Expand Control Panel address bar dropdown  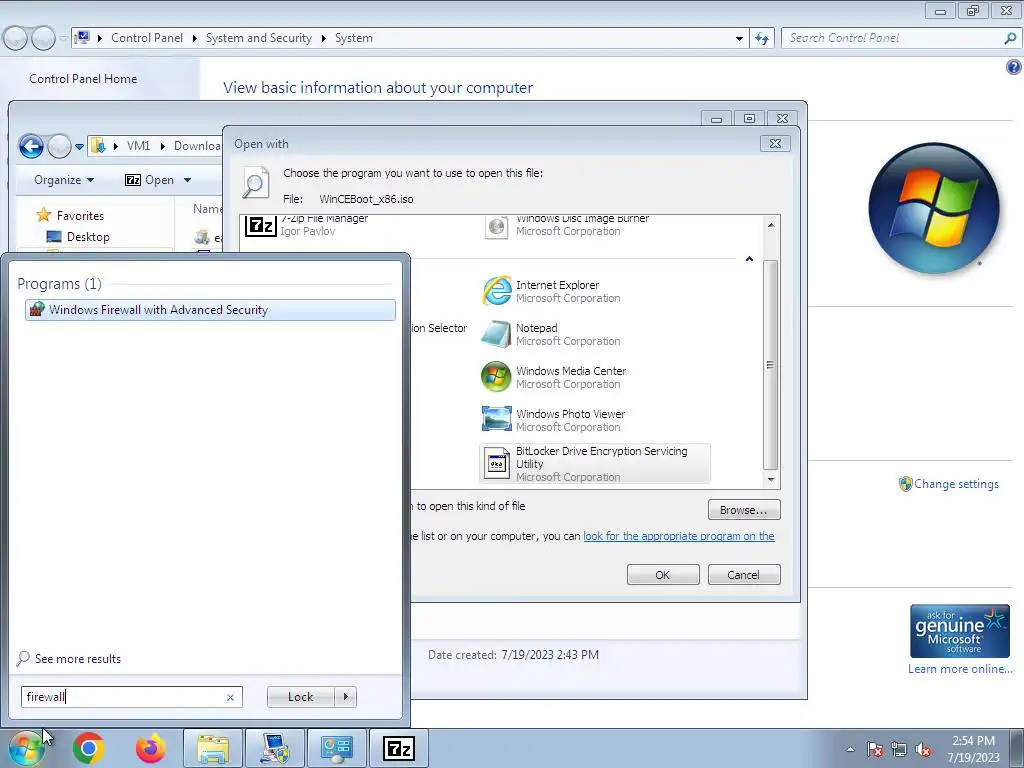click(739, 39)
